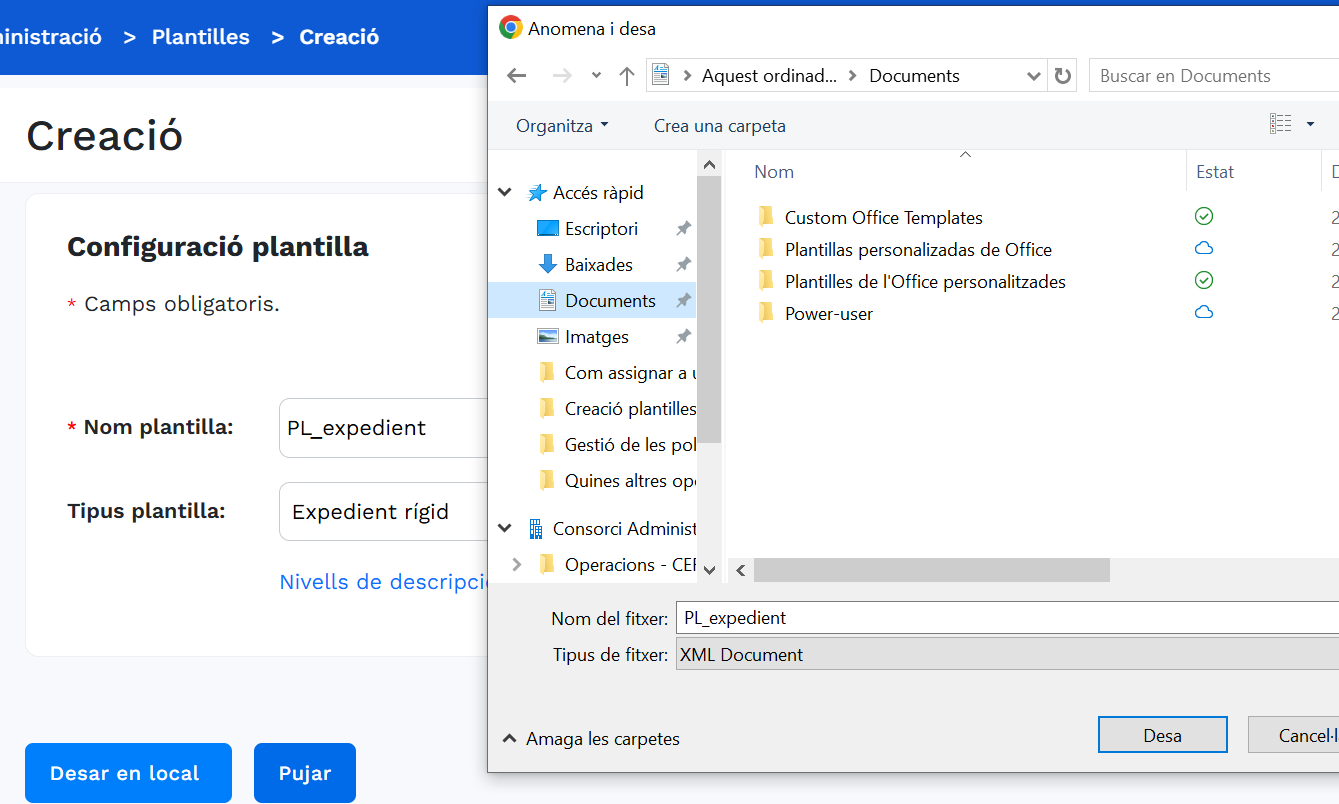Click file list scroll left arrow
The height and width of the screenshot is (804, 1339).
[x=741, y=570]
